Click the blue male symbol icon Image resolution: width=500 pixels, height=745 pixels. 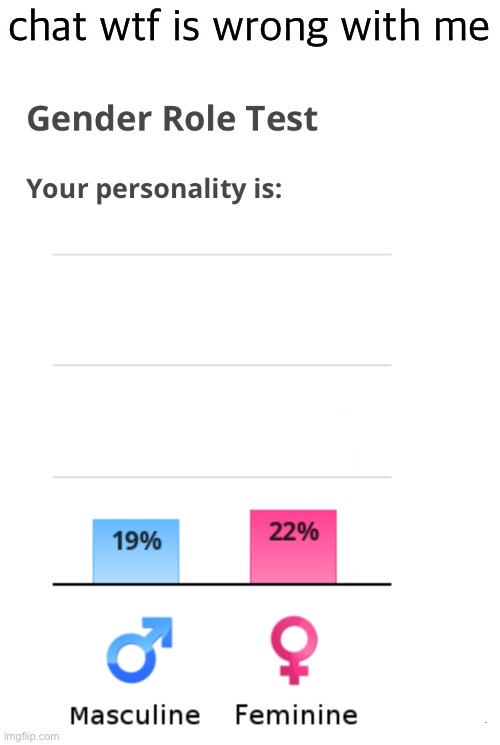point(139,649)
